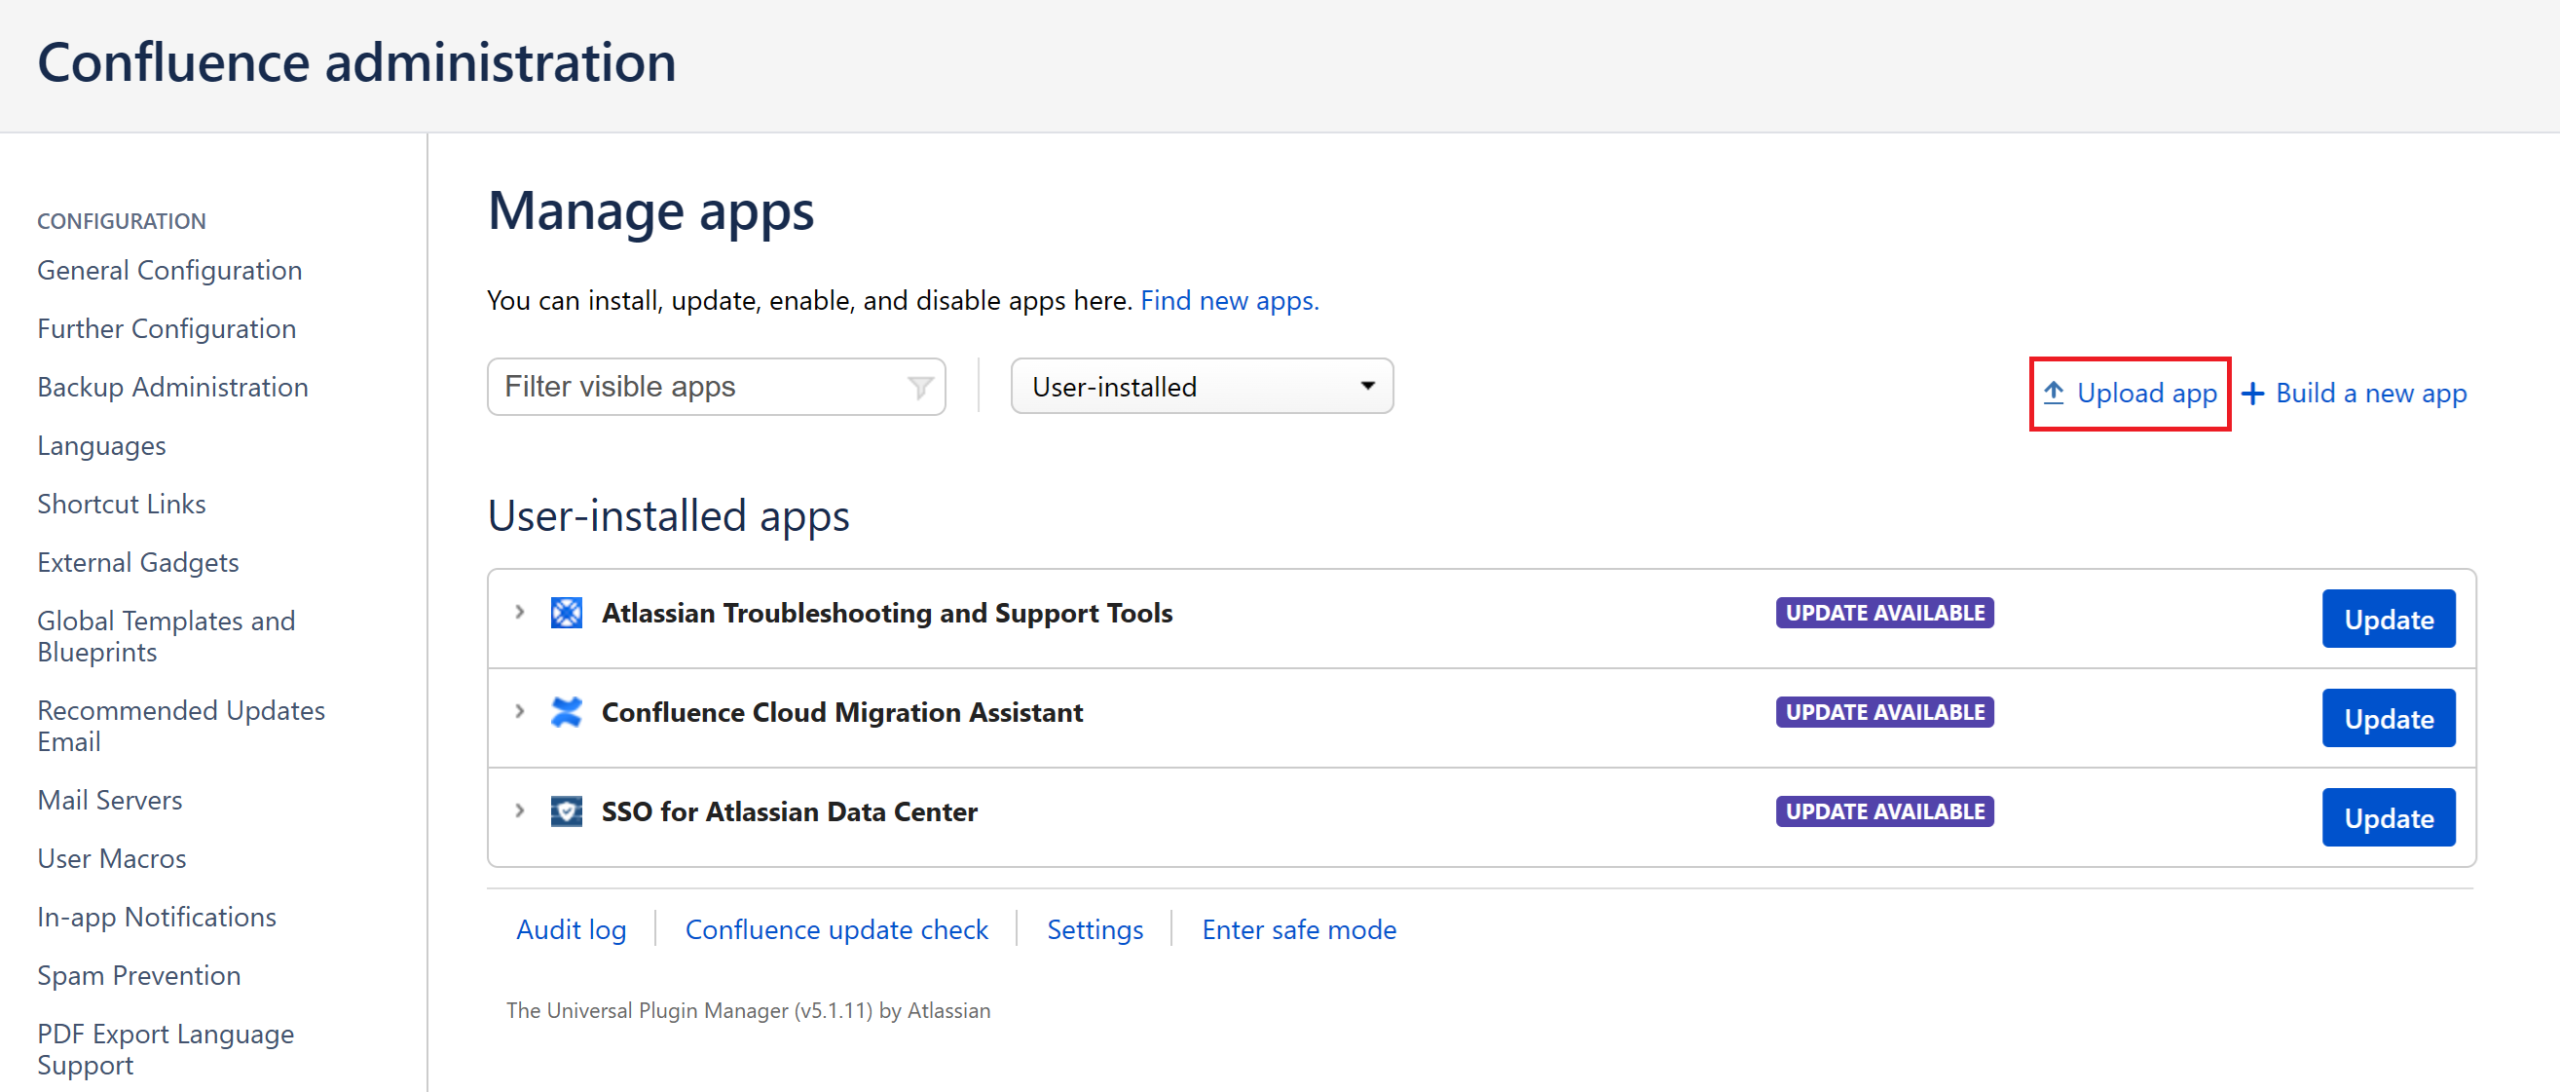Update the Atlassian Troubleshooting and Support Tools app
This screenshot has width=2560, height=1092.
tap(2387, 619)
